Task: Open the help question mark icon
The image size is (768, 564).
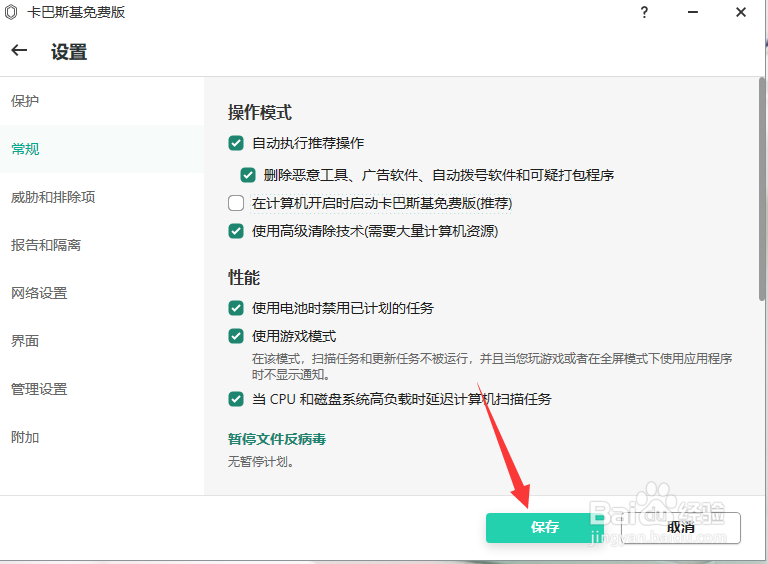Action: [x=644, y=12]
